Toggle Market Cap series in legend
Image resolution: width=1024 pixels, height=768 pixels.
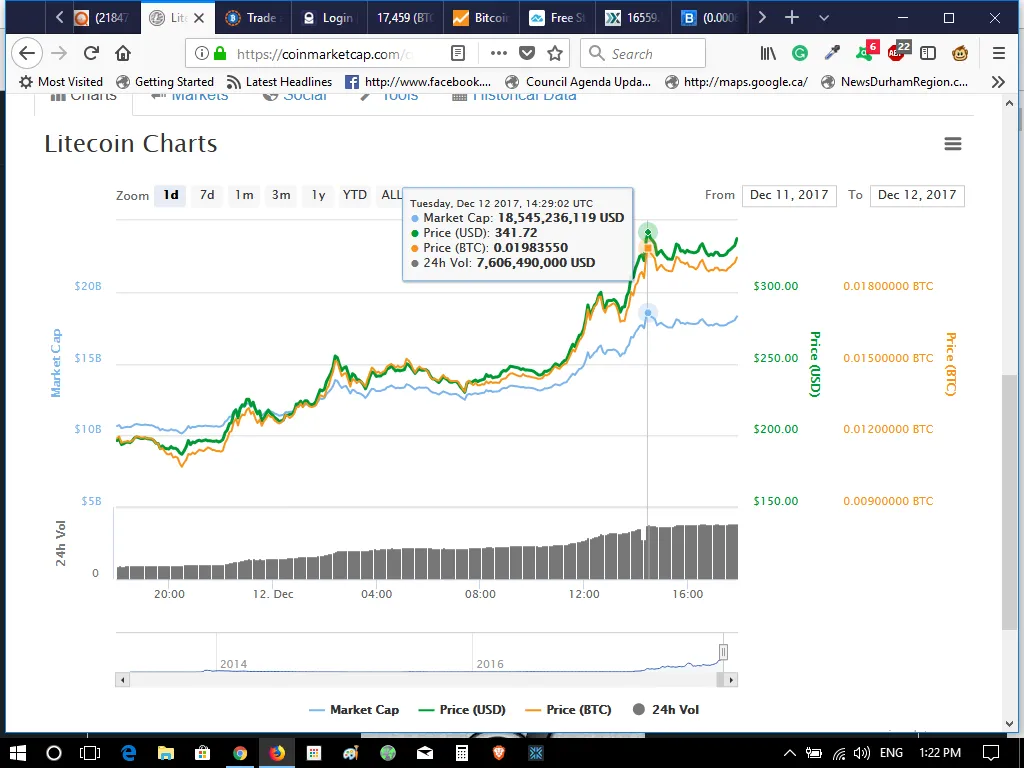[354, 710]
